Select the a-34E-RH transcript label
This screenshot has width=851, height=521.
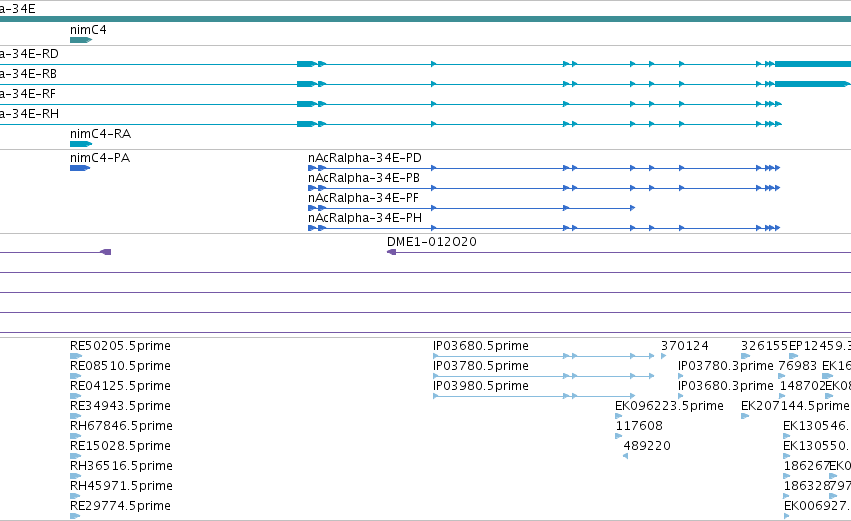[x=29, y=114]
